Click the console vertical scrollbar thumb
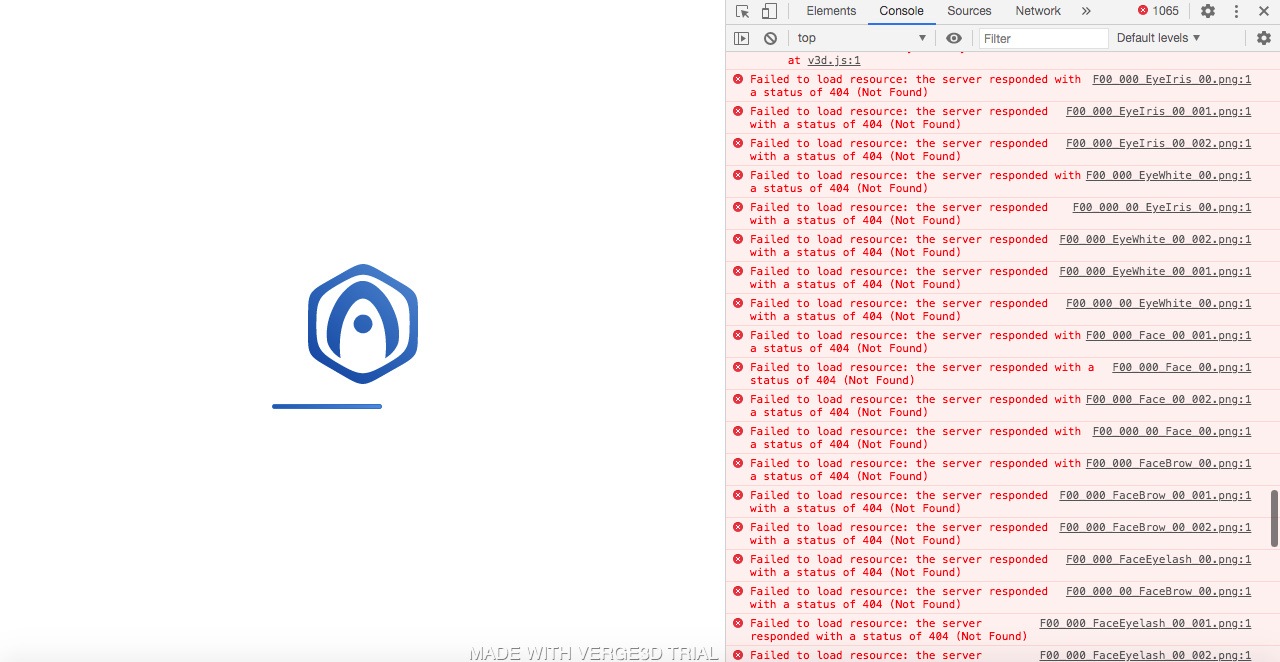The image size is (1280, 662). click(1274, 518)
